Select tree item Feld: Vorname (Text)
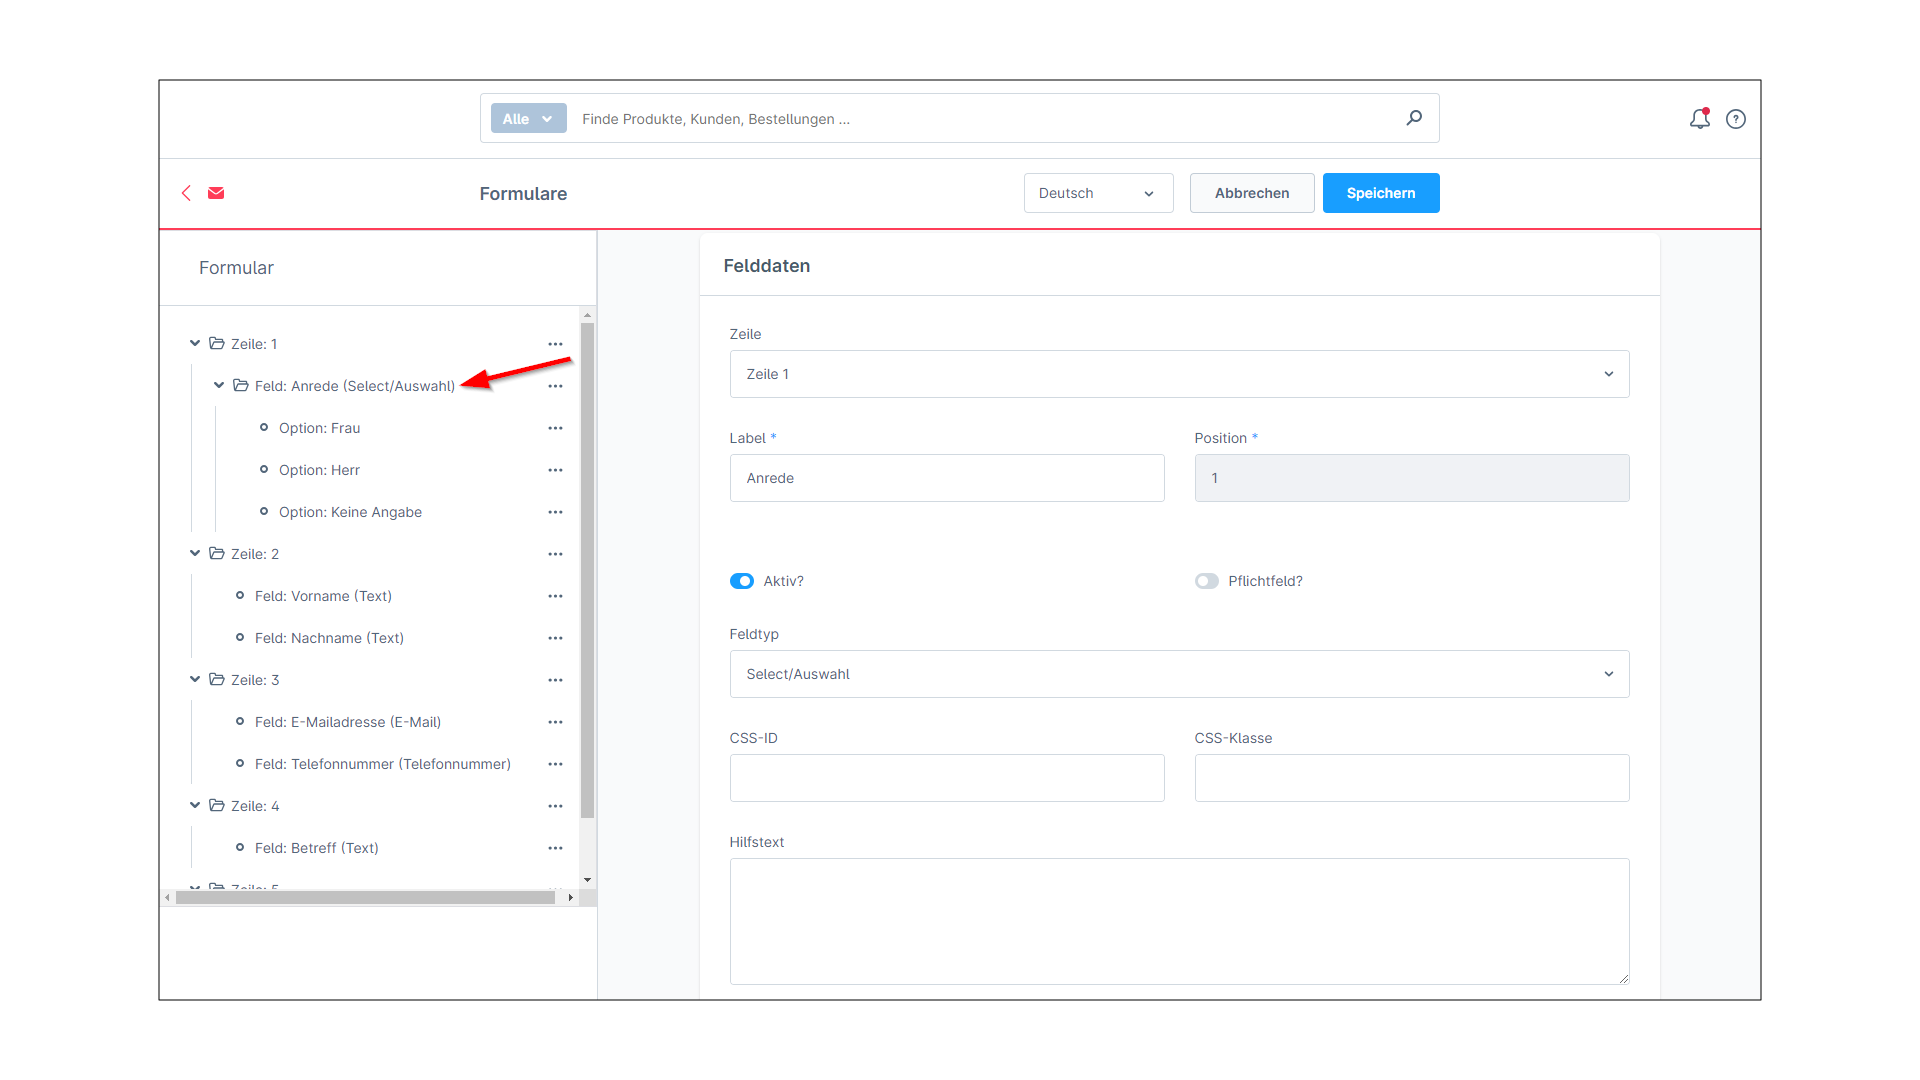This screenshot has height=1080, width=1920. 323,596
